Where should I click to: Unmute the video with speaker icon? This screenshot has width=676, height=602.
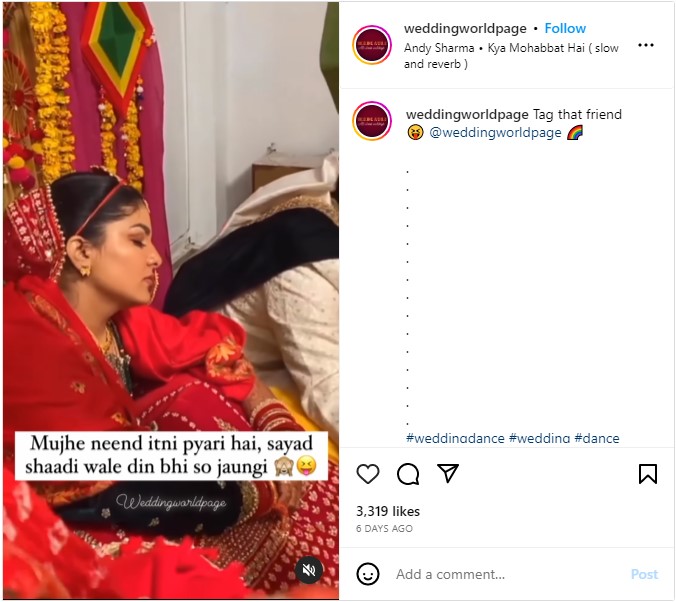coord(309,570)
